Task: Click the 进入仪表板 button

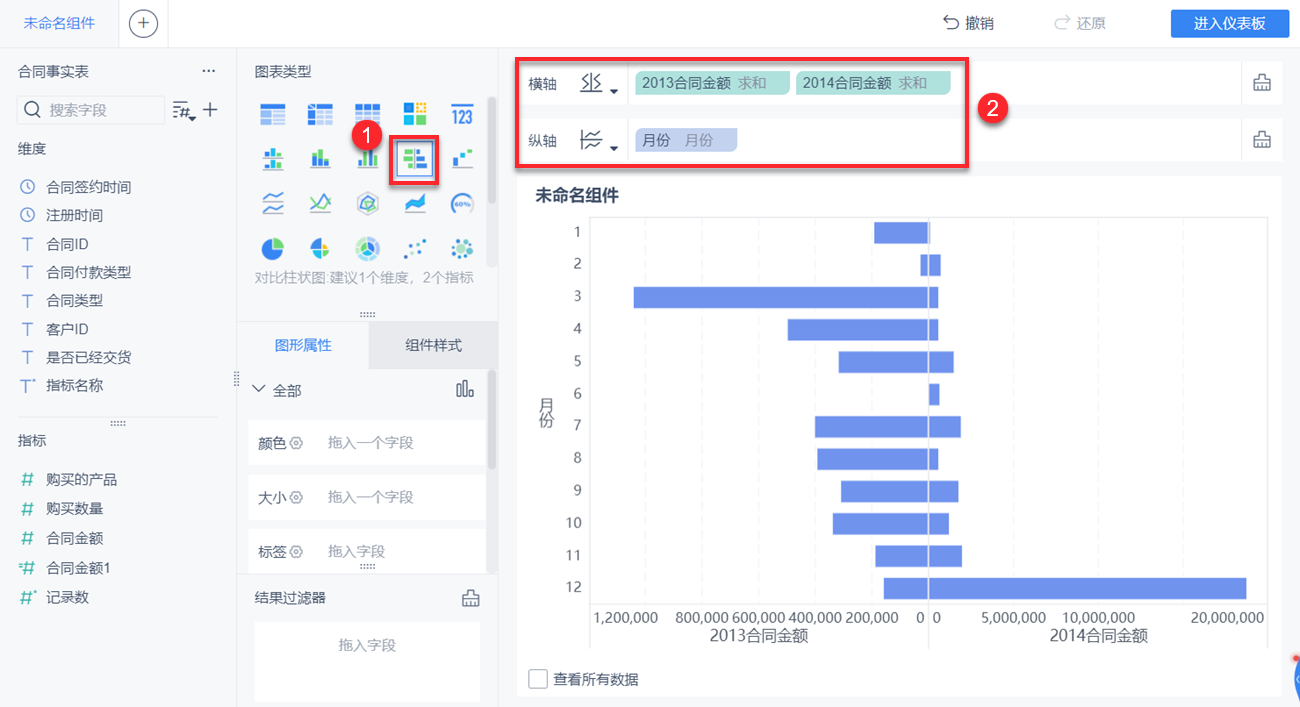Action: (1230, 24)
